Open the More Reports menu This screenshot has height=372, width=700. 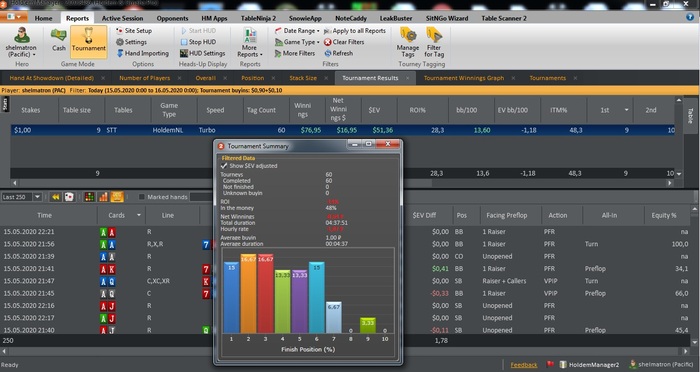coord(250,42)
